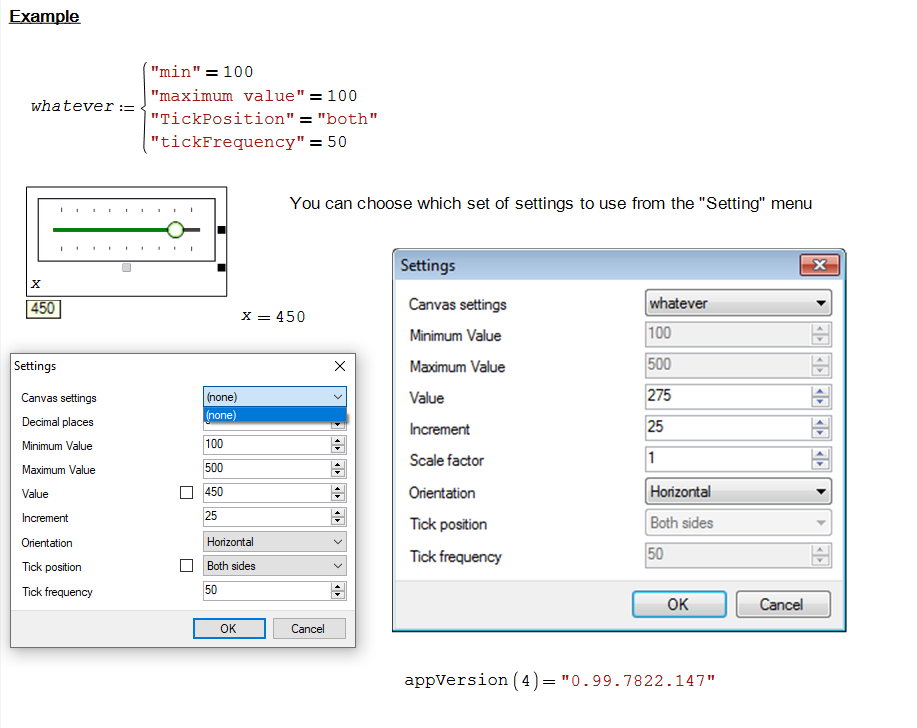Open the Horizontal Orientation dropdown in large dialog
This screenshot has width=917, height=728.
pos(738,492)
